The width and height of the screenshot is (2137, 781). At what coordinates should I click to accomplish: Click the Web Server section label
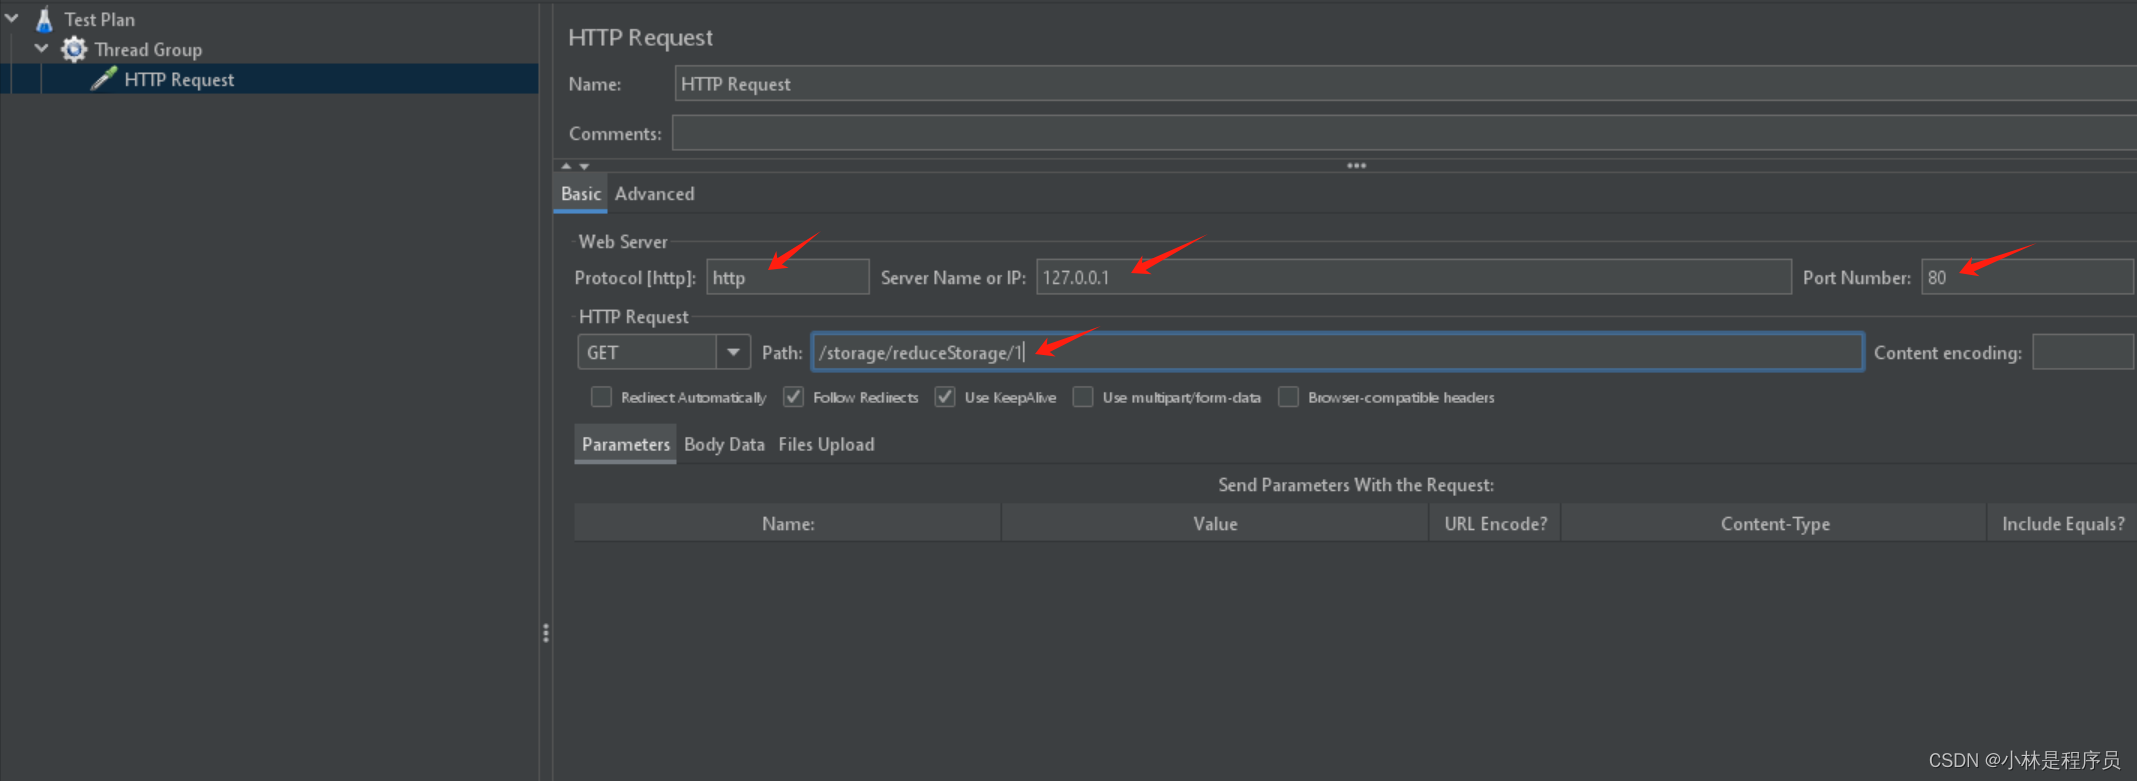click(x=622, y=241)
